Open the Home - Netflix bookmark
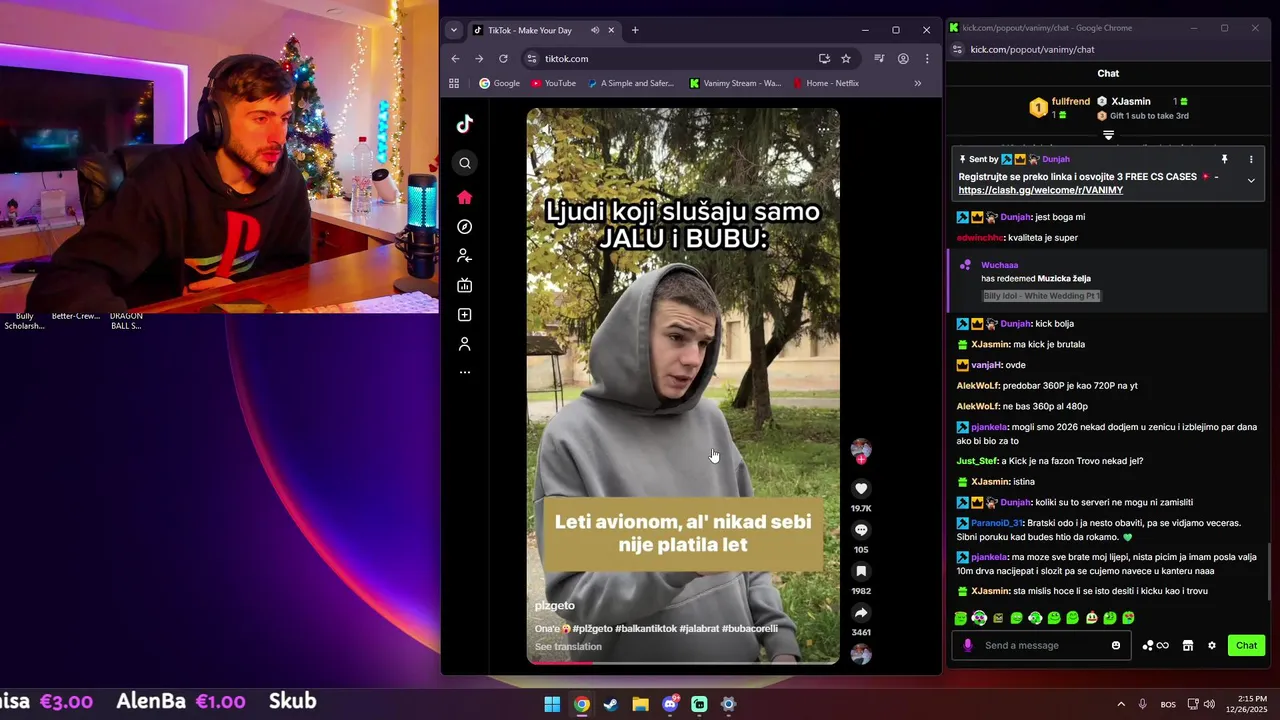 pyautogui.click(x=825, y=83)
